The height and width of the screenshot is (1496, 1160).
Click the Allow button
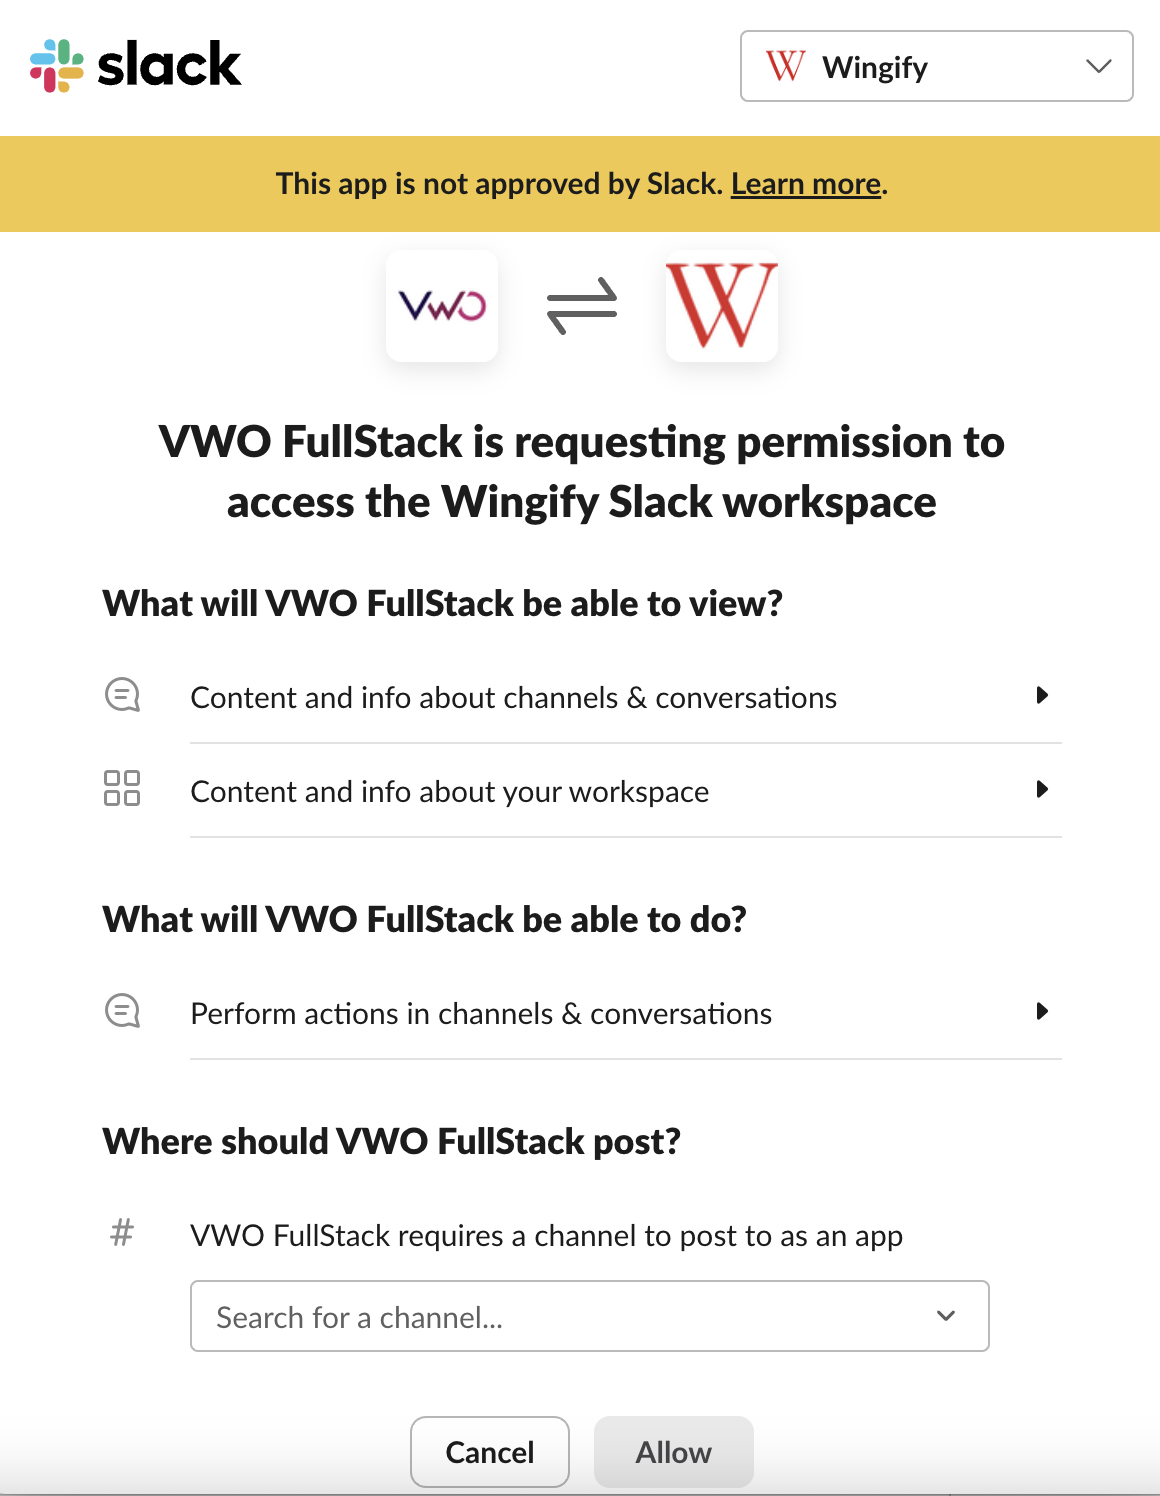click(674, 1452)
